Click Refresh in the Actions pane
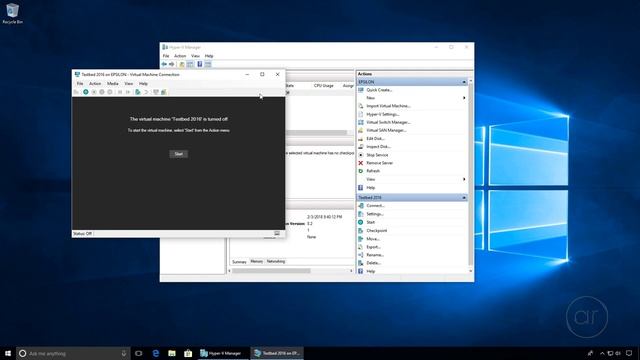This screenshot has width=640, height=360. [373, 171]
